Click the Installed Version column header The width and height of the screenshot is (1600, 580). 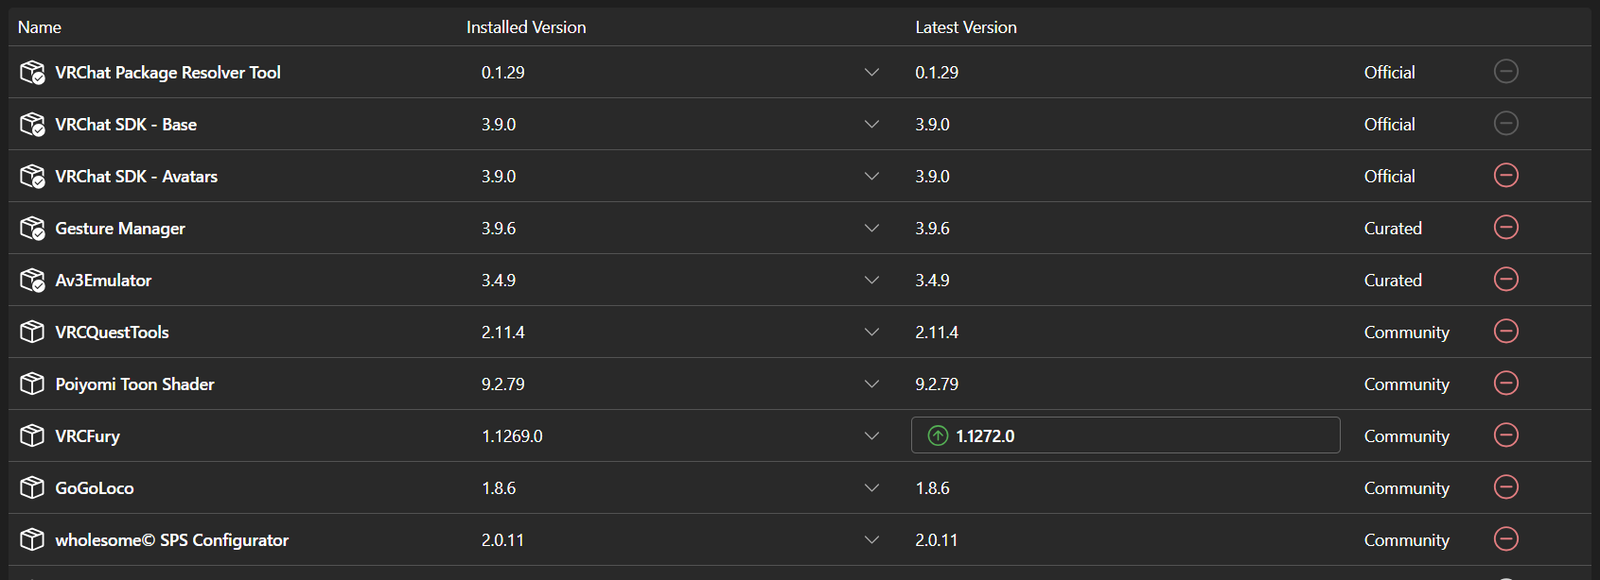pos(526,27)
